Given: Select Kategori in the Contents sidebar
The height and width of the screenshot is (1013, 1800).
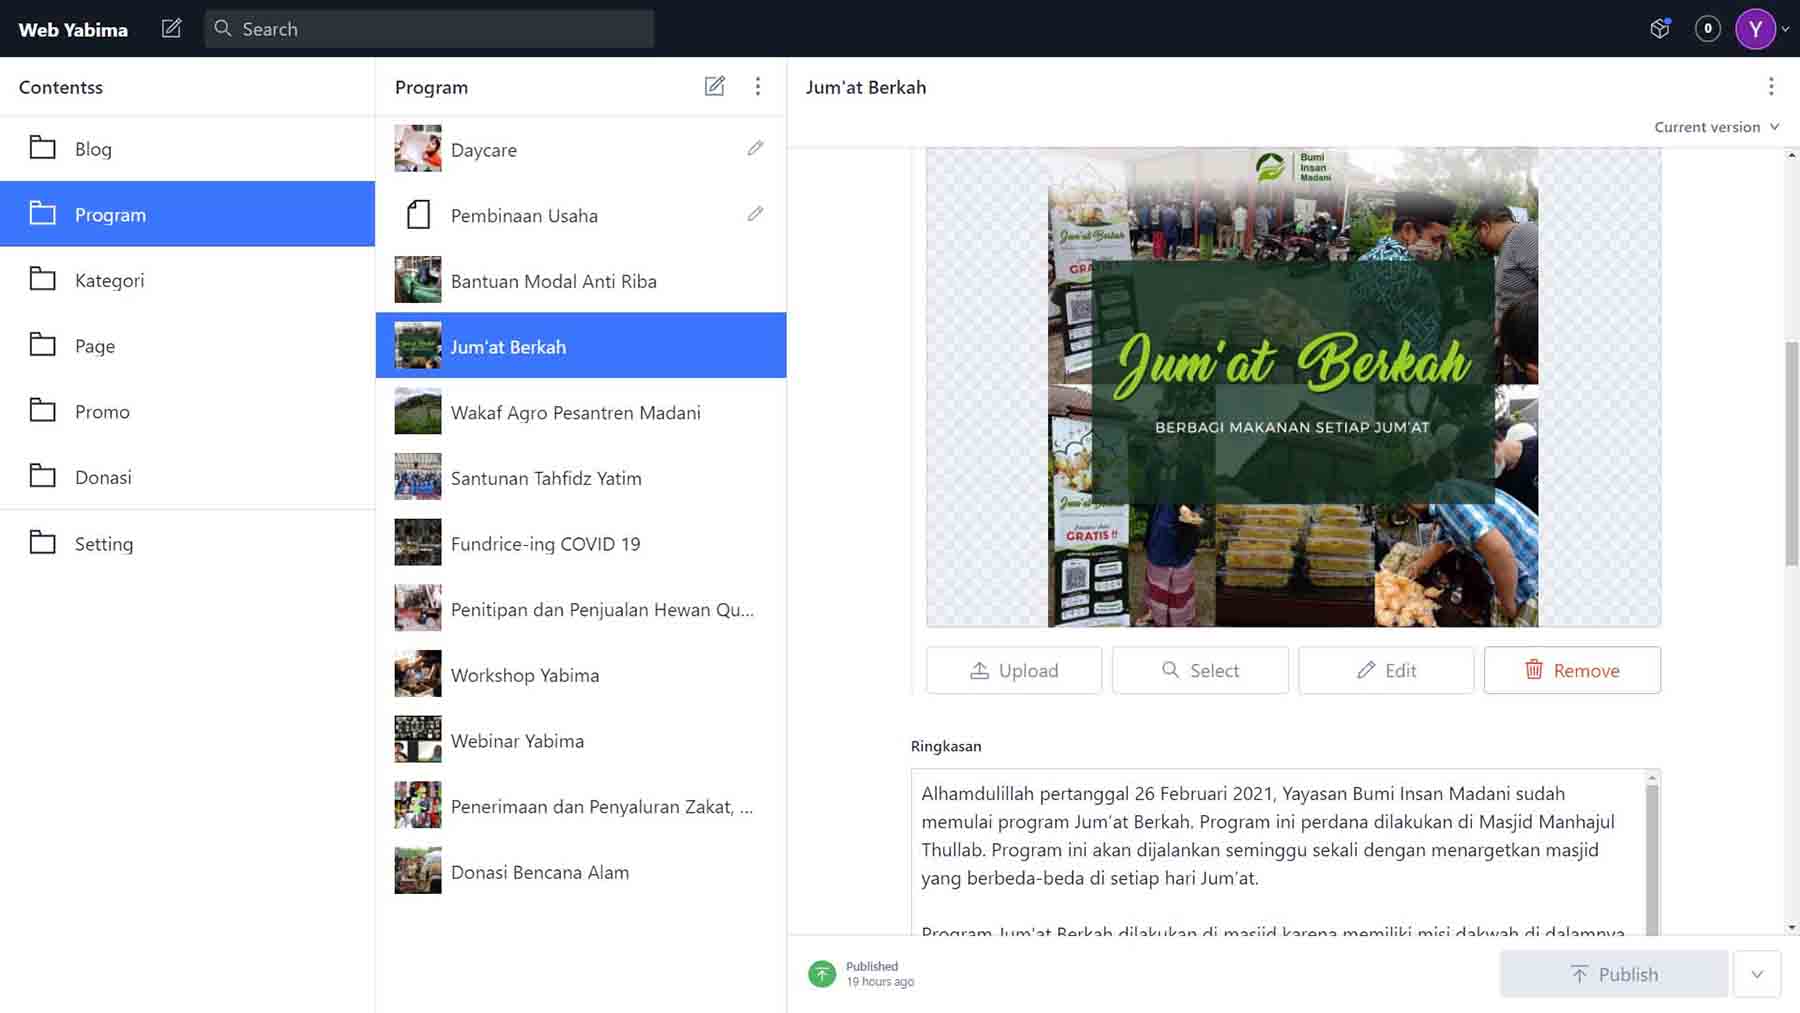Looking at the screenshot, I should click(109, 281).
